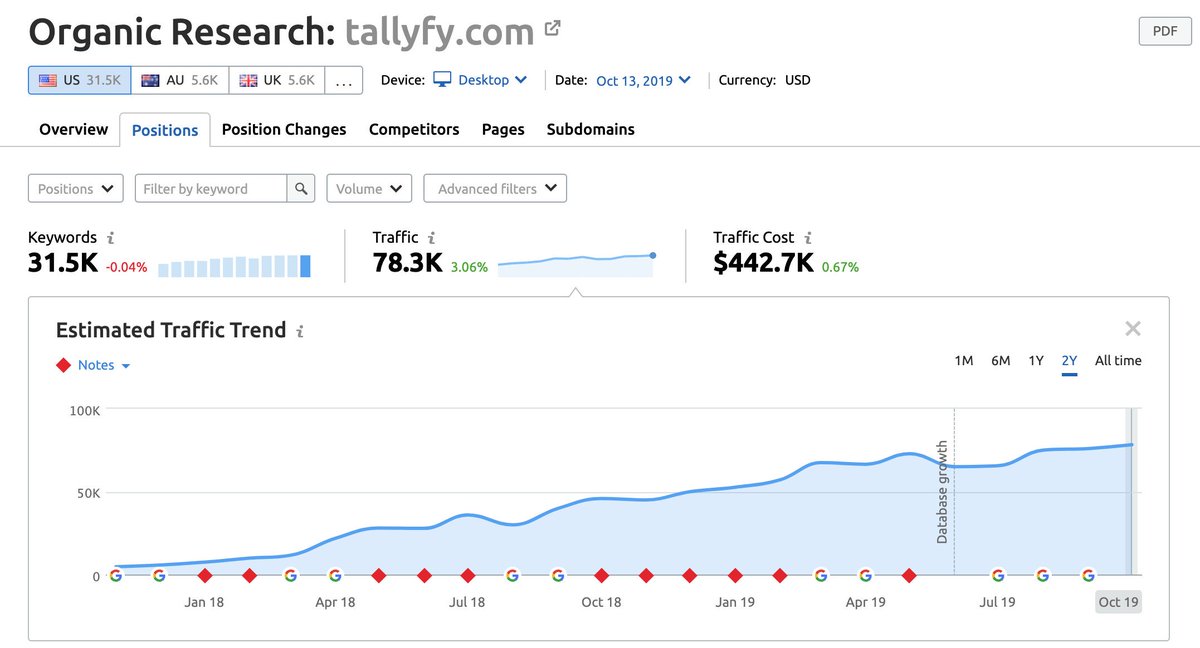Set chart range to 2Y
The height and width of the screenshot is (648, 1200).
(x=1069, y=361)
